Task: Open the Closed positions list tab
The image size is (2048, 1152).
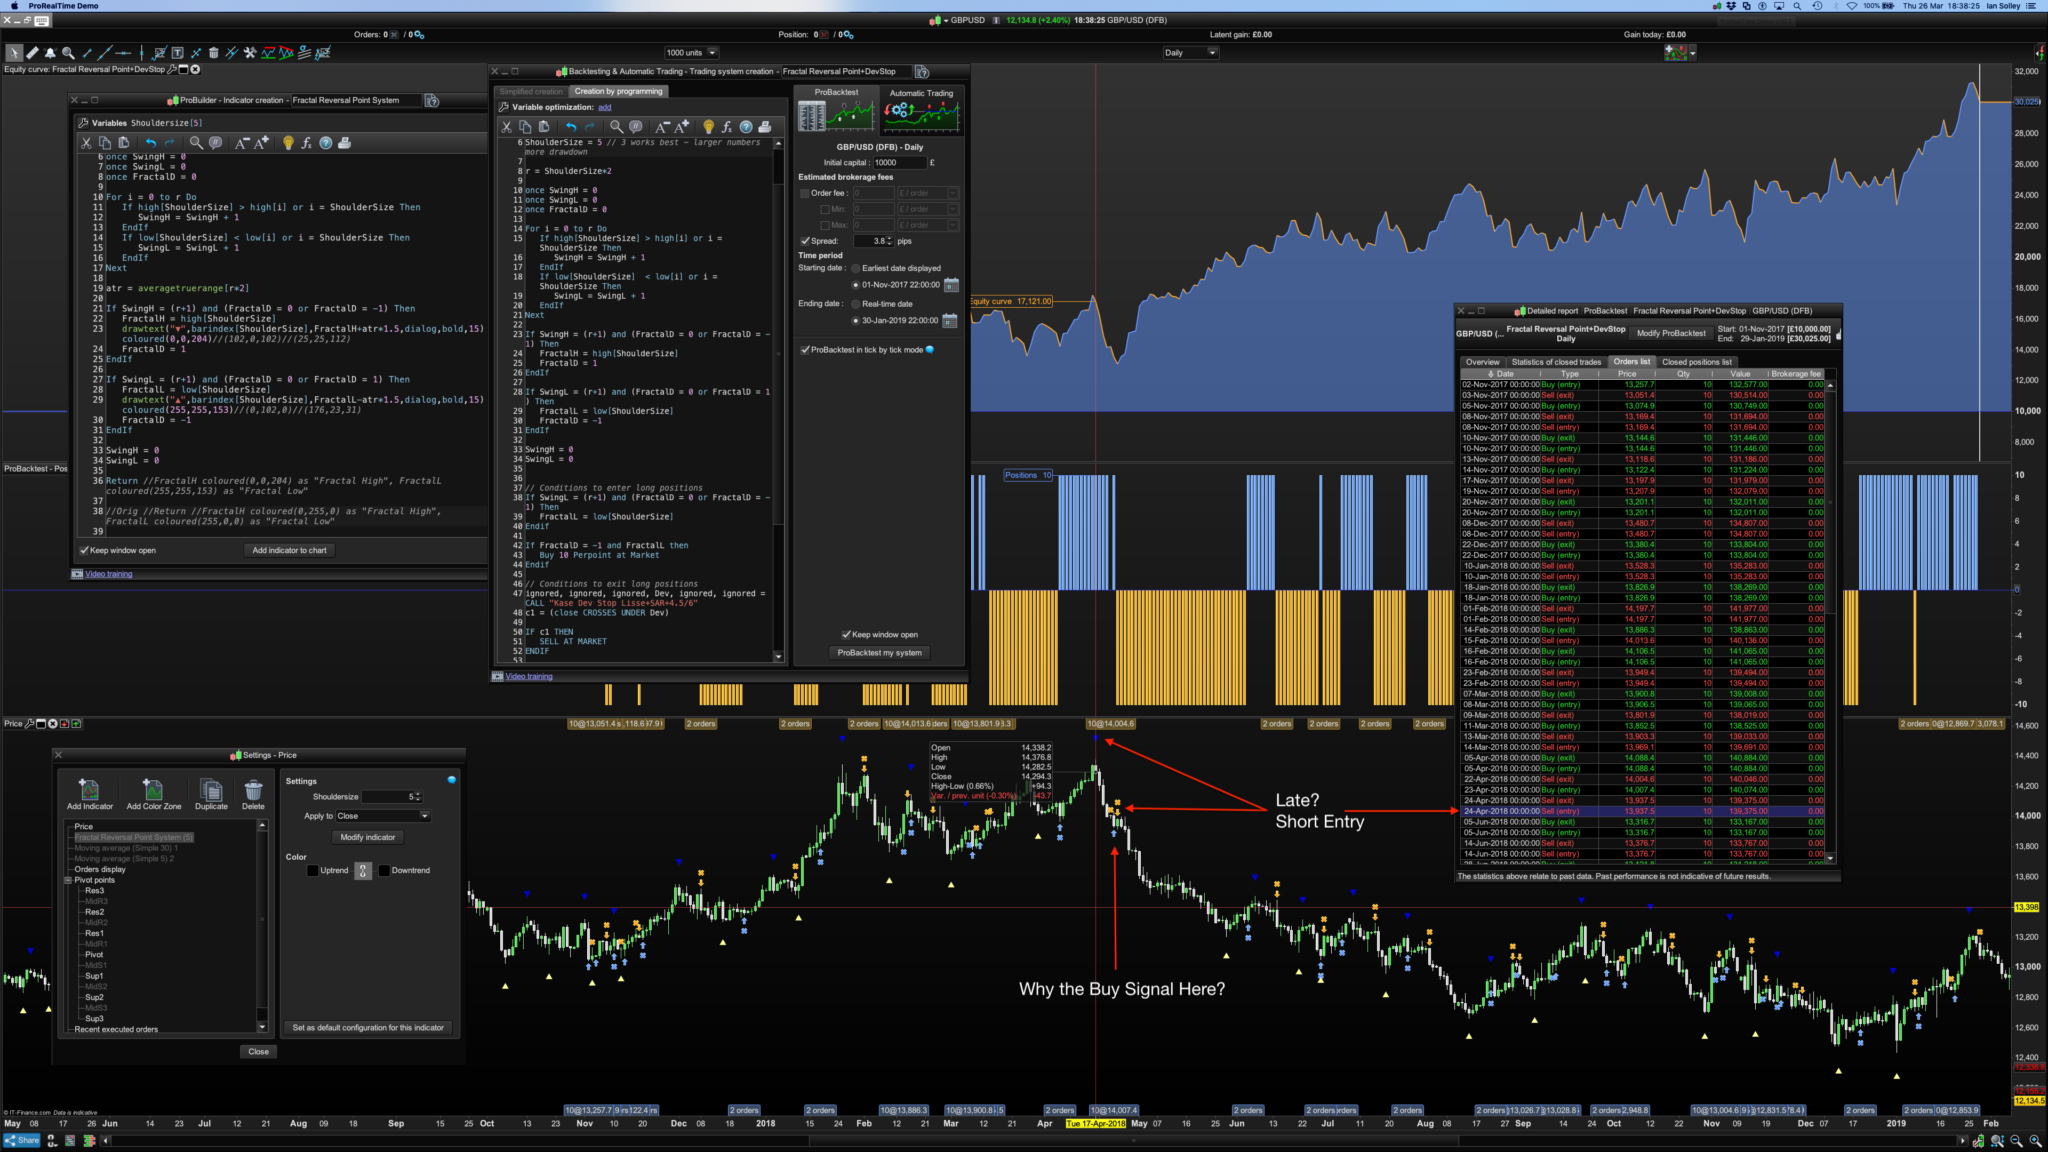Action: (1696, 362)
